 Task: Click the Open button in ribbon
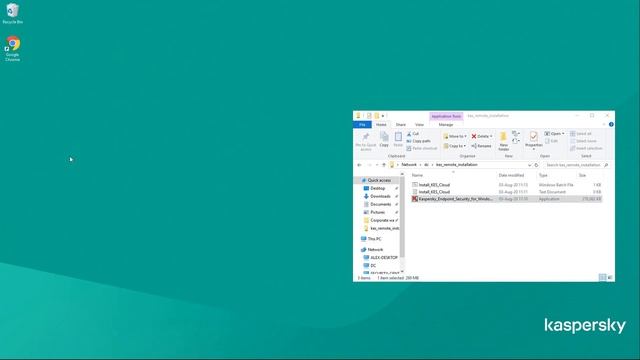pyautogui.click(x=554, y=133)
